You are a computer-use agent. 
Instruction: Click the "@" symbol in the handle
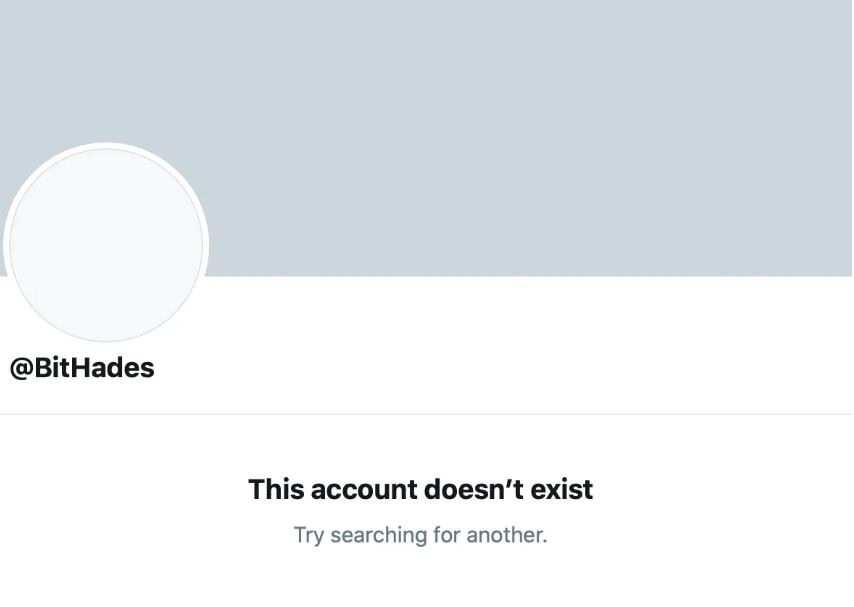21,368
